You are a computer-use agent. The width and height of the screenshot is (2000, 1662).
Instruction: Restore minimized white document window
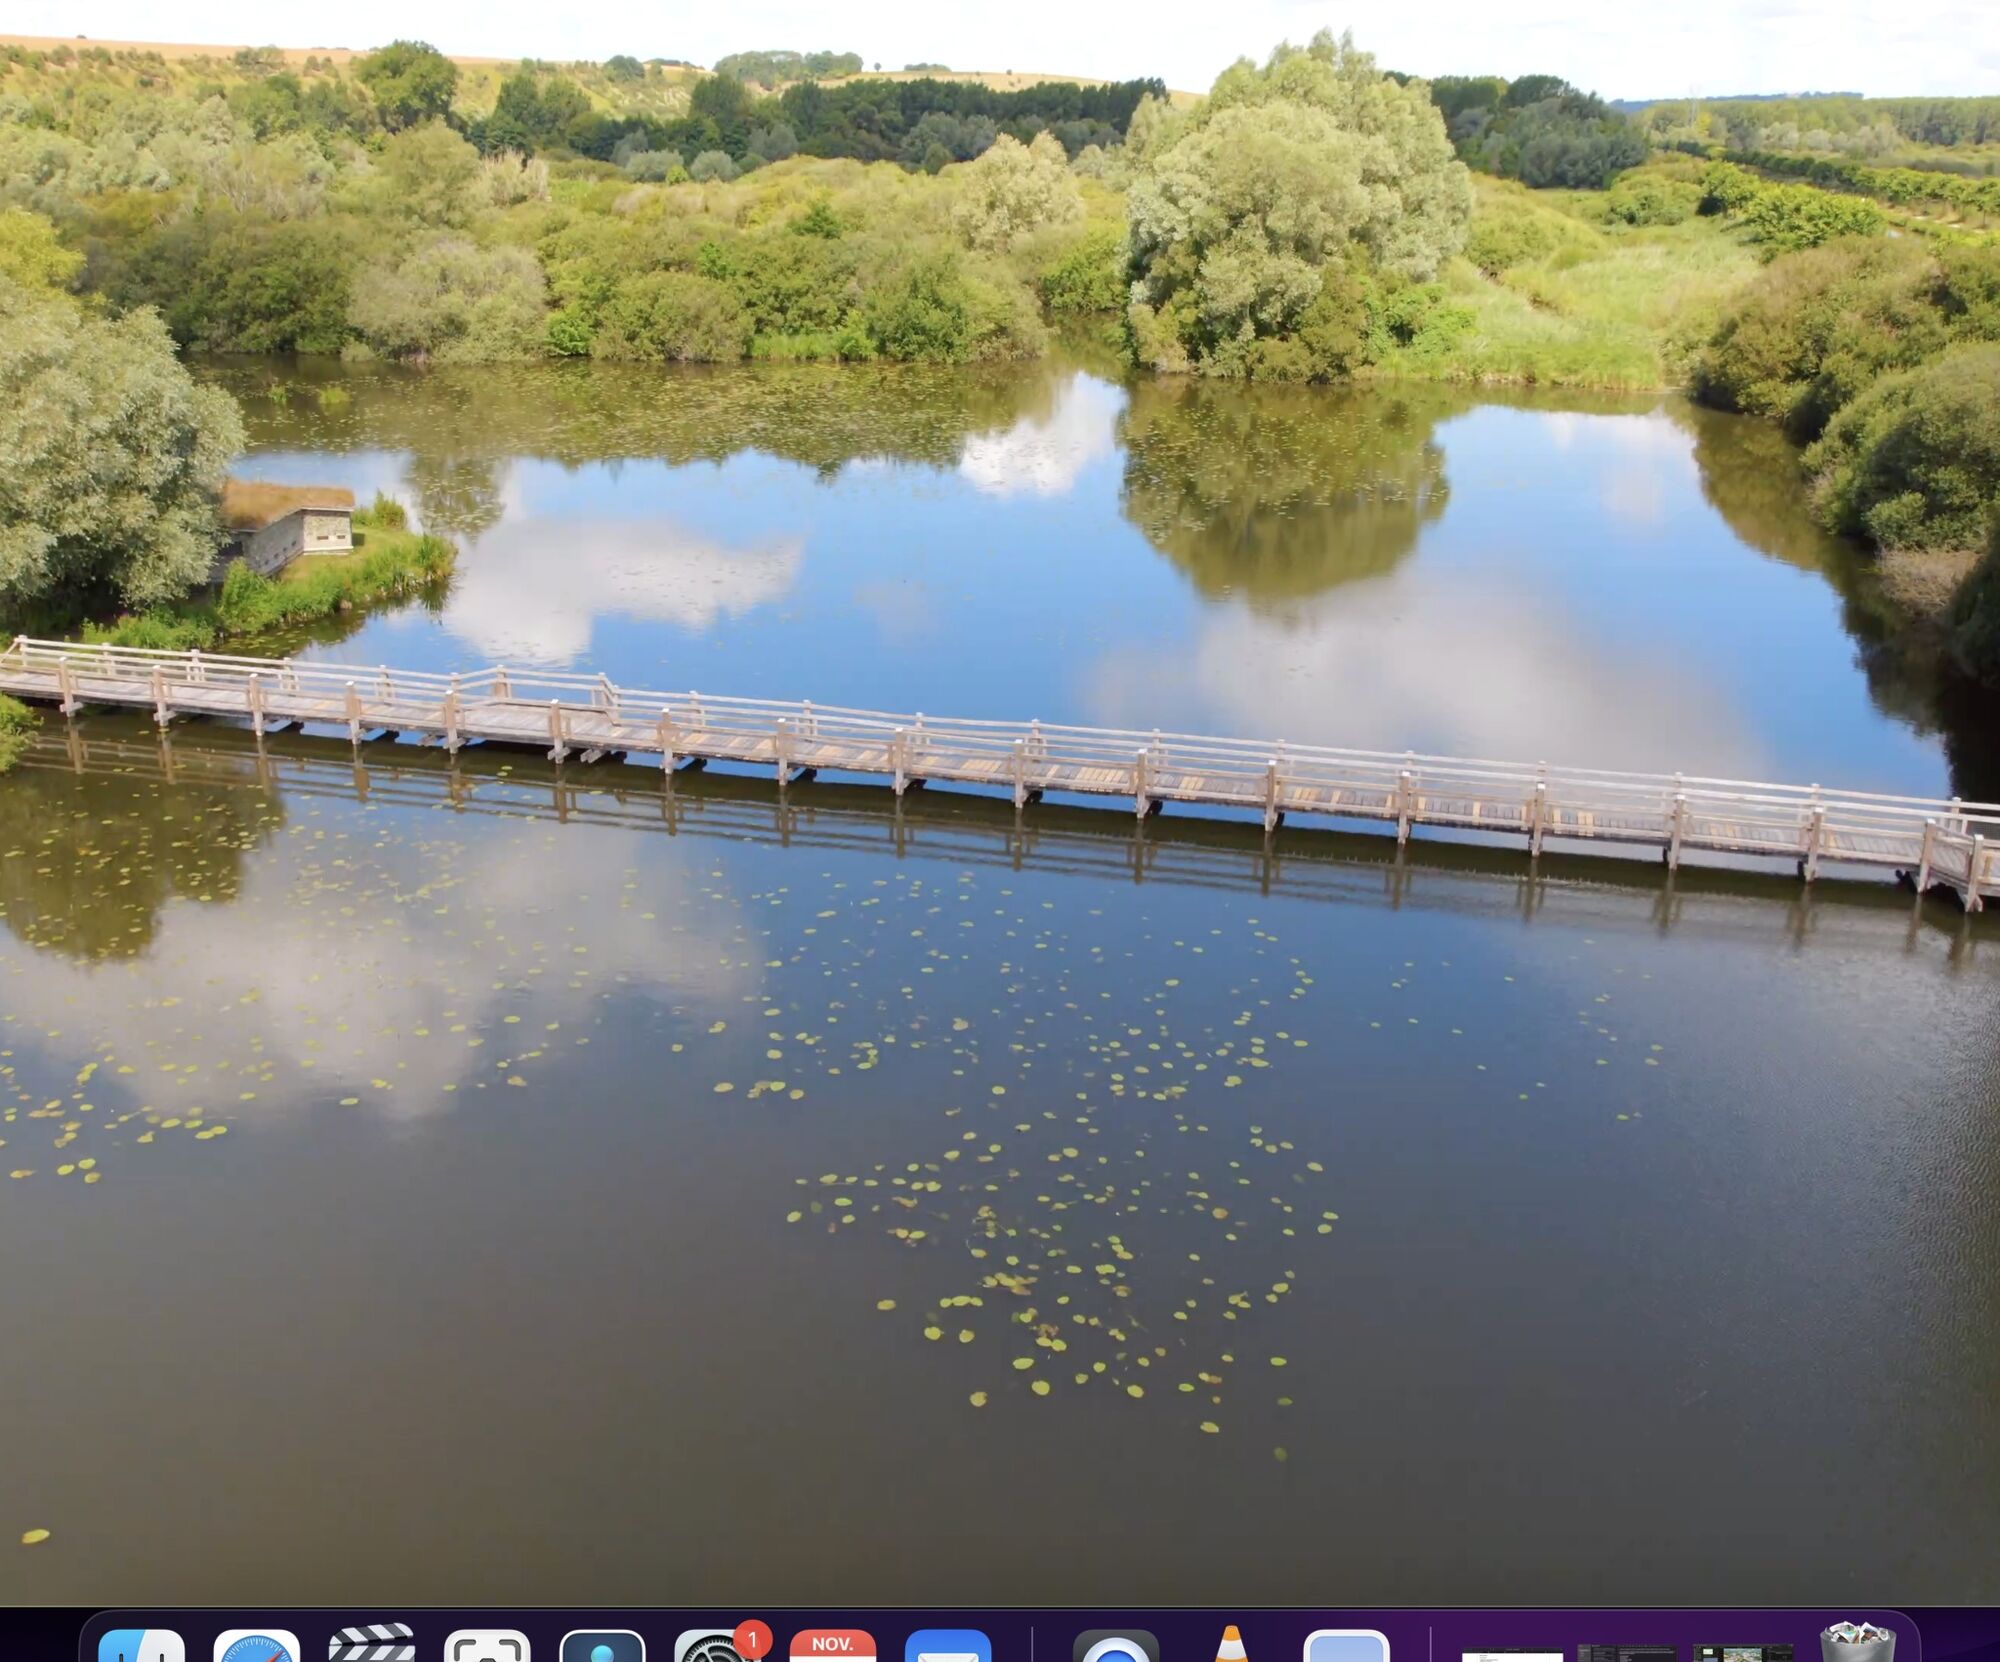[x=1512, y=1653]
